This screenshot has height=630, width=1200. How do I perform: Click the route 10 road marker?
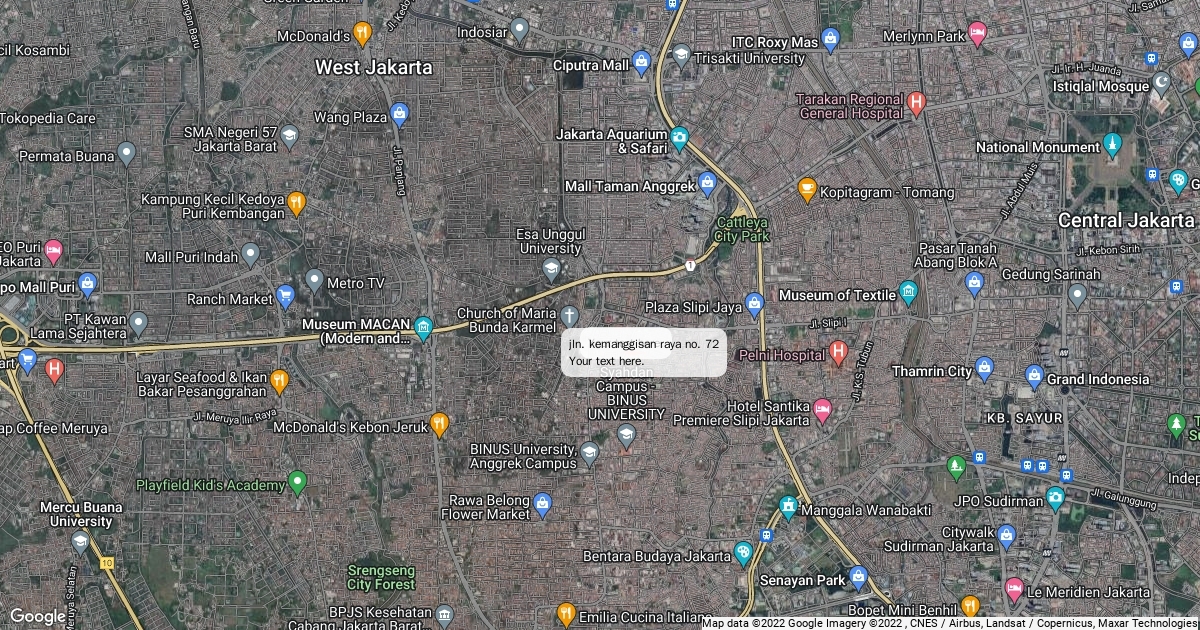107,564
